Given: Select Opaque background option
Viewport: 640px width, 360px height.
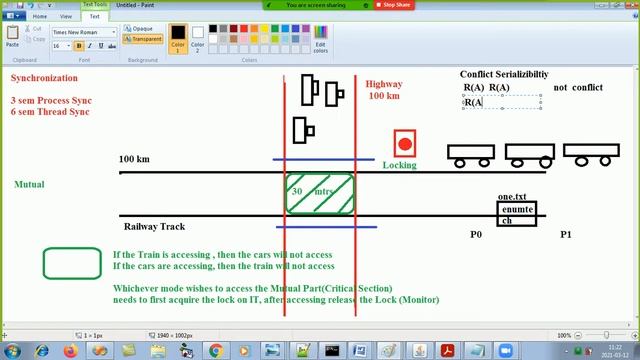Looking at the screenshot, I should coord(138,29).
